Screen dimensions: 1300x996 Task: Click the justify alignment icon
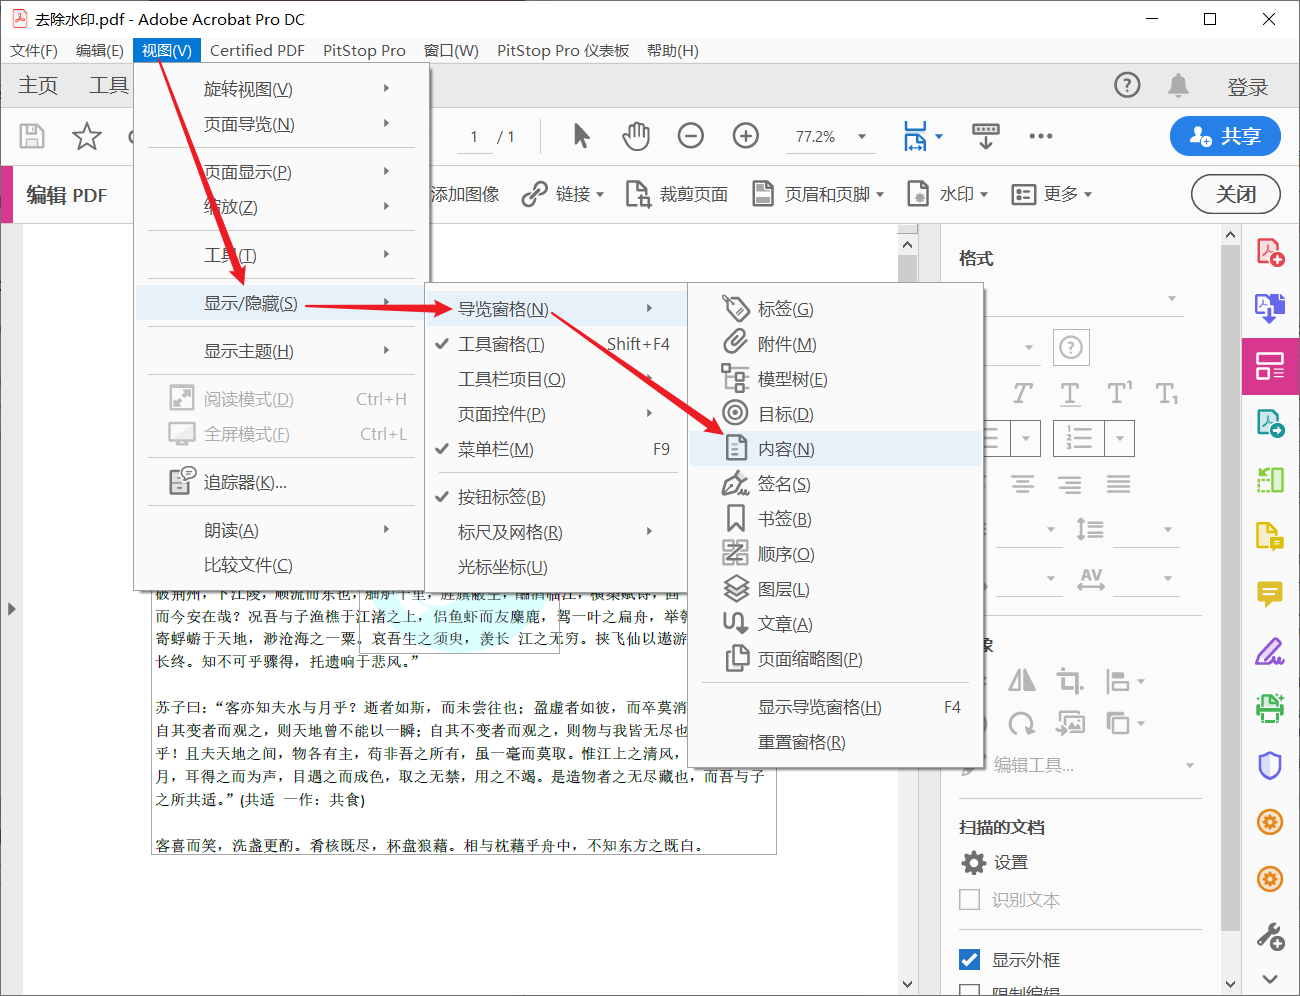(x=1118, y=485)
